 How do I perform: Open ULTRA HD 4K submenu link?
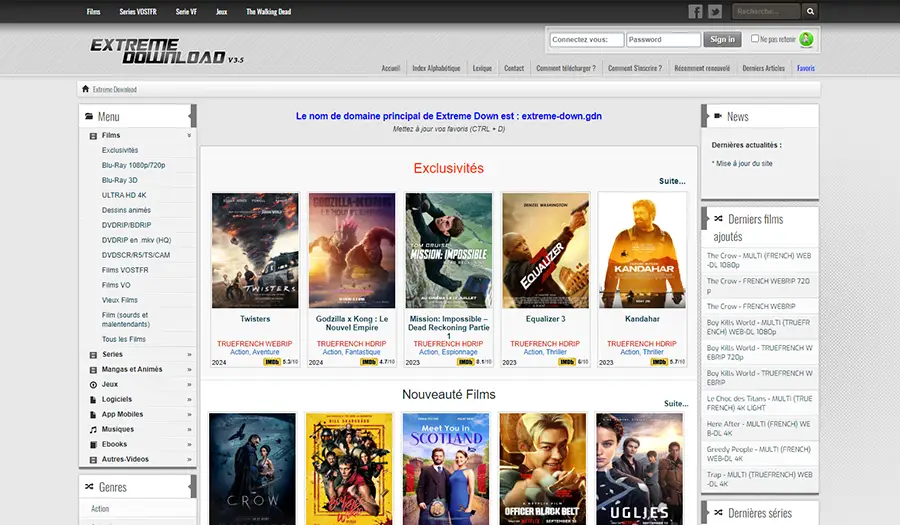pos(124,195)
